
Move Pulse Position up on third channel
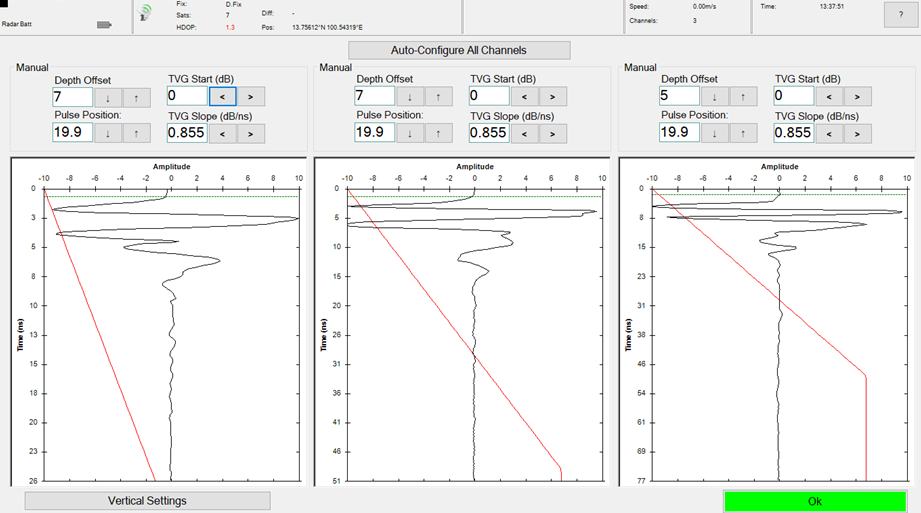pyautogui.click(x=743, y=133)
